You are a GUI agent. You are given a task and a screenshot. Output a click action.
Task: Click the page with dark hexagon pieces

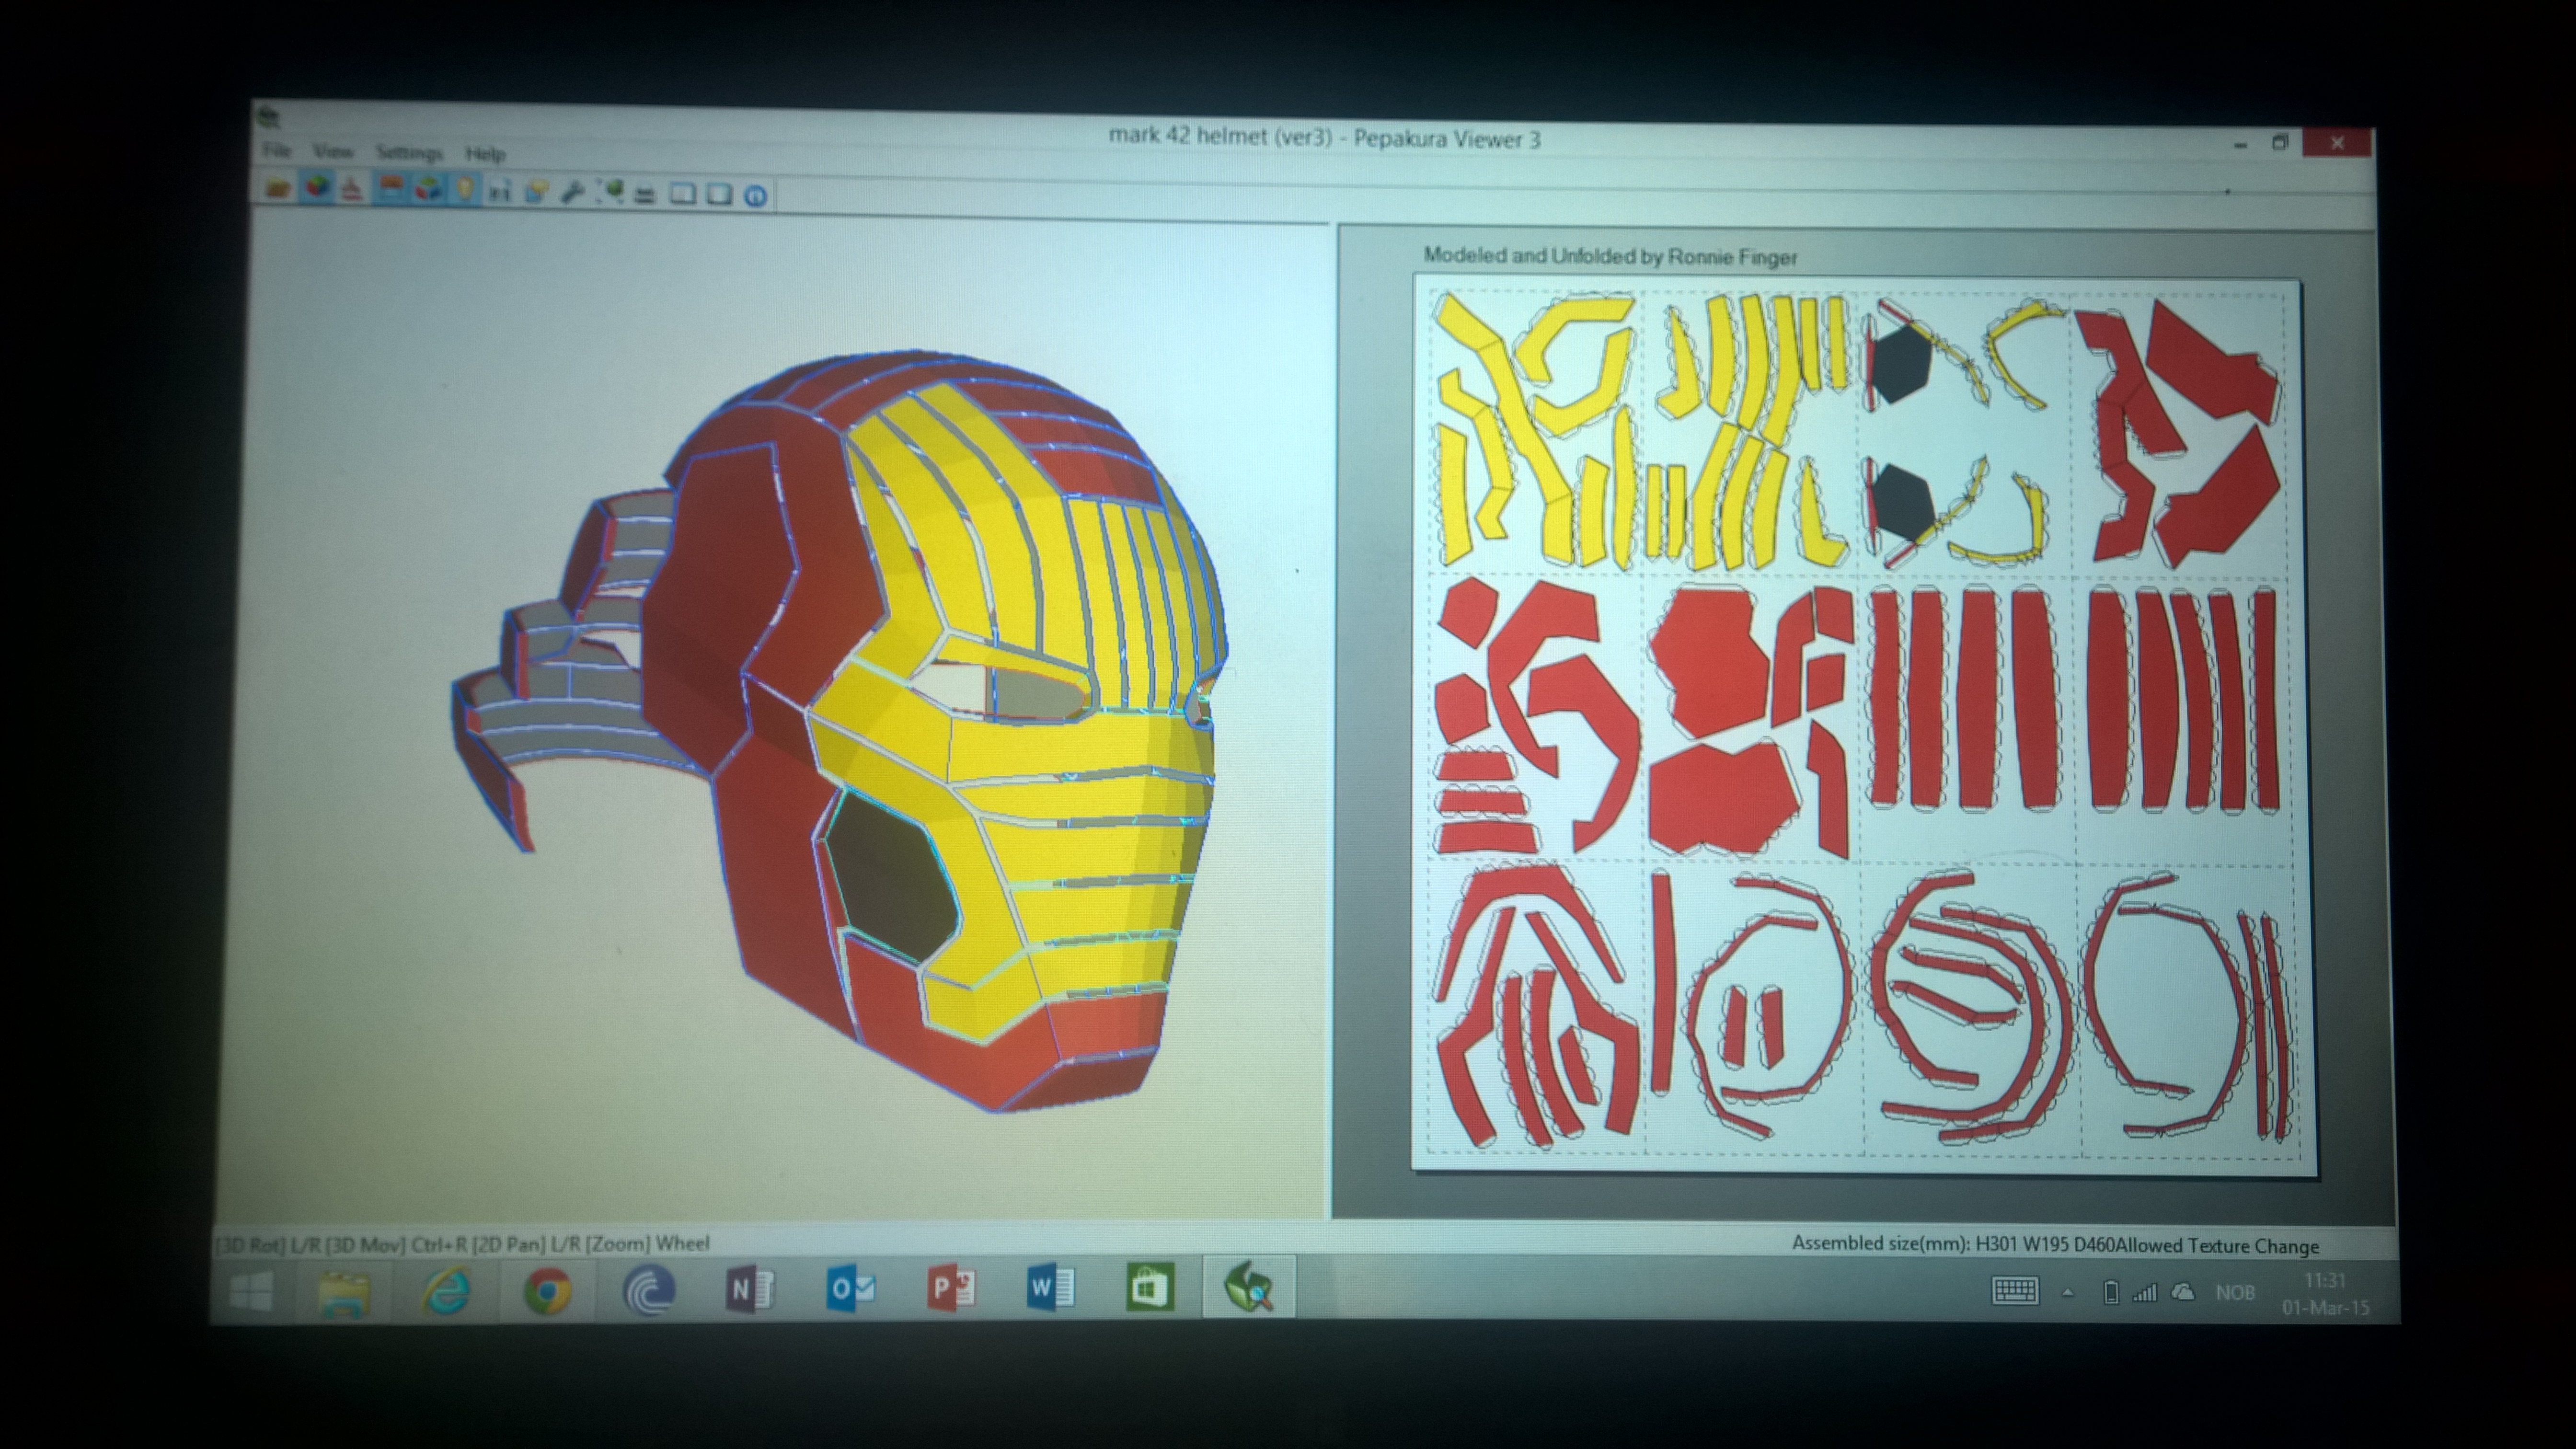pos(1965,433)
